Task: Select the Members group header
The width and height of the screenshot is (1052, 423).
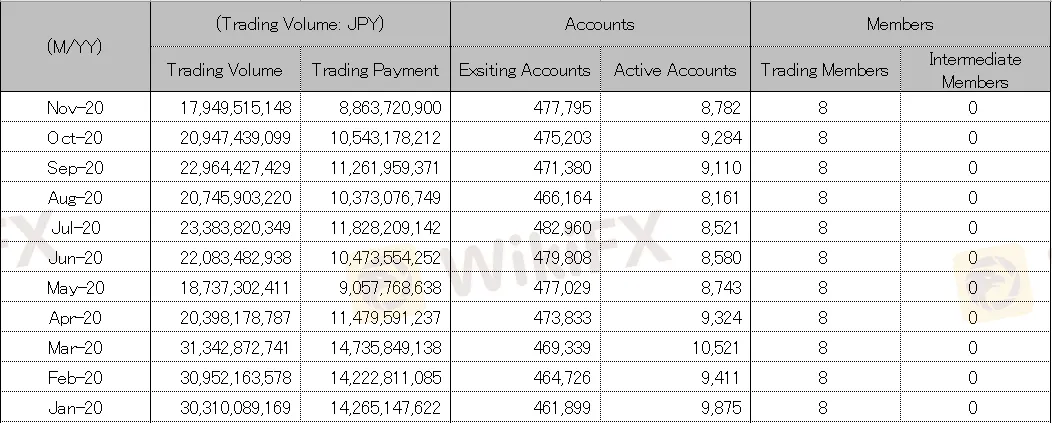Action: (x=900, y=24)
